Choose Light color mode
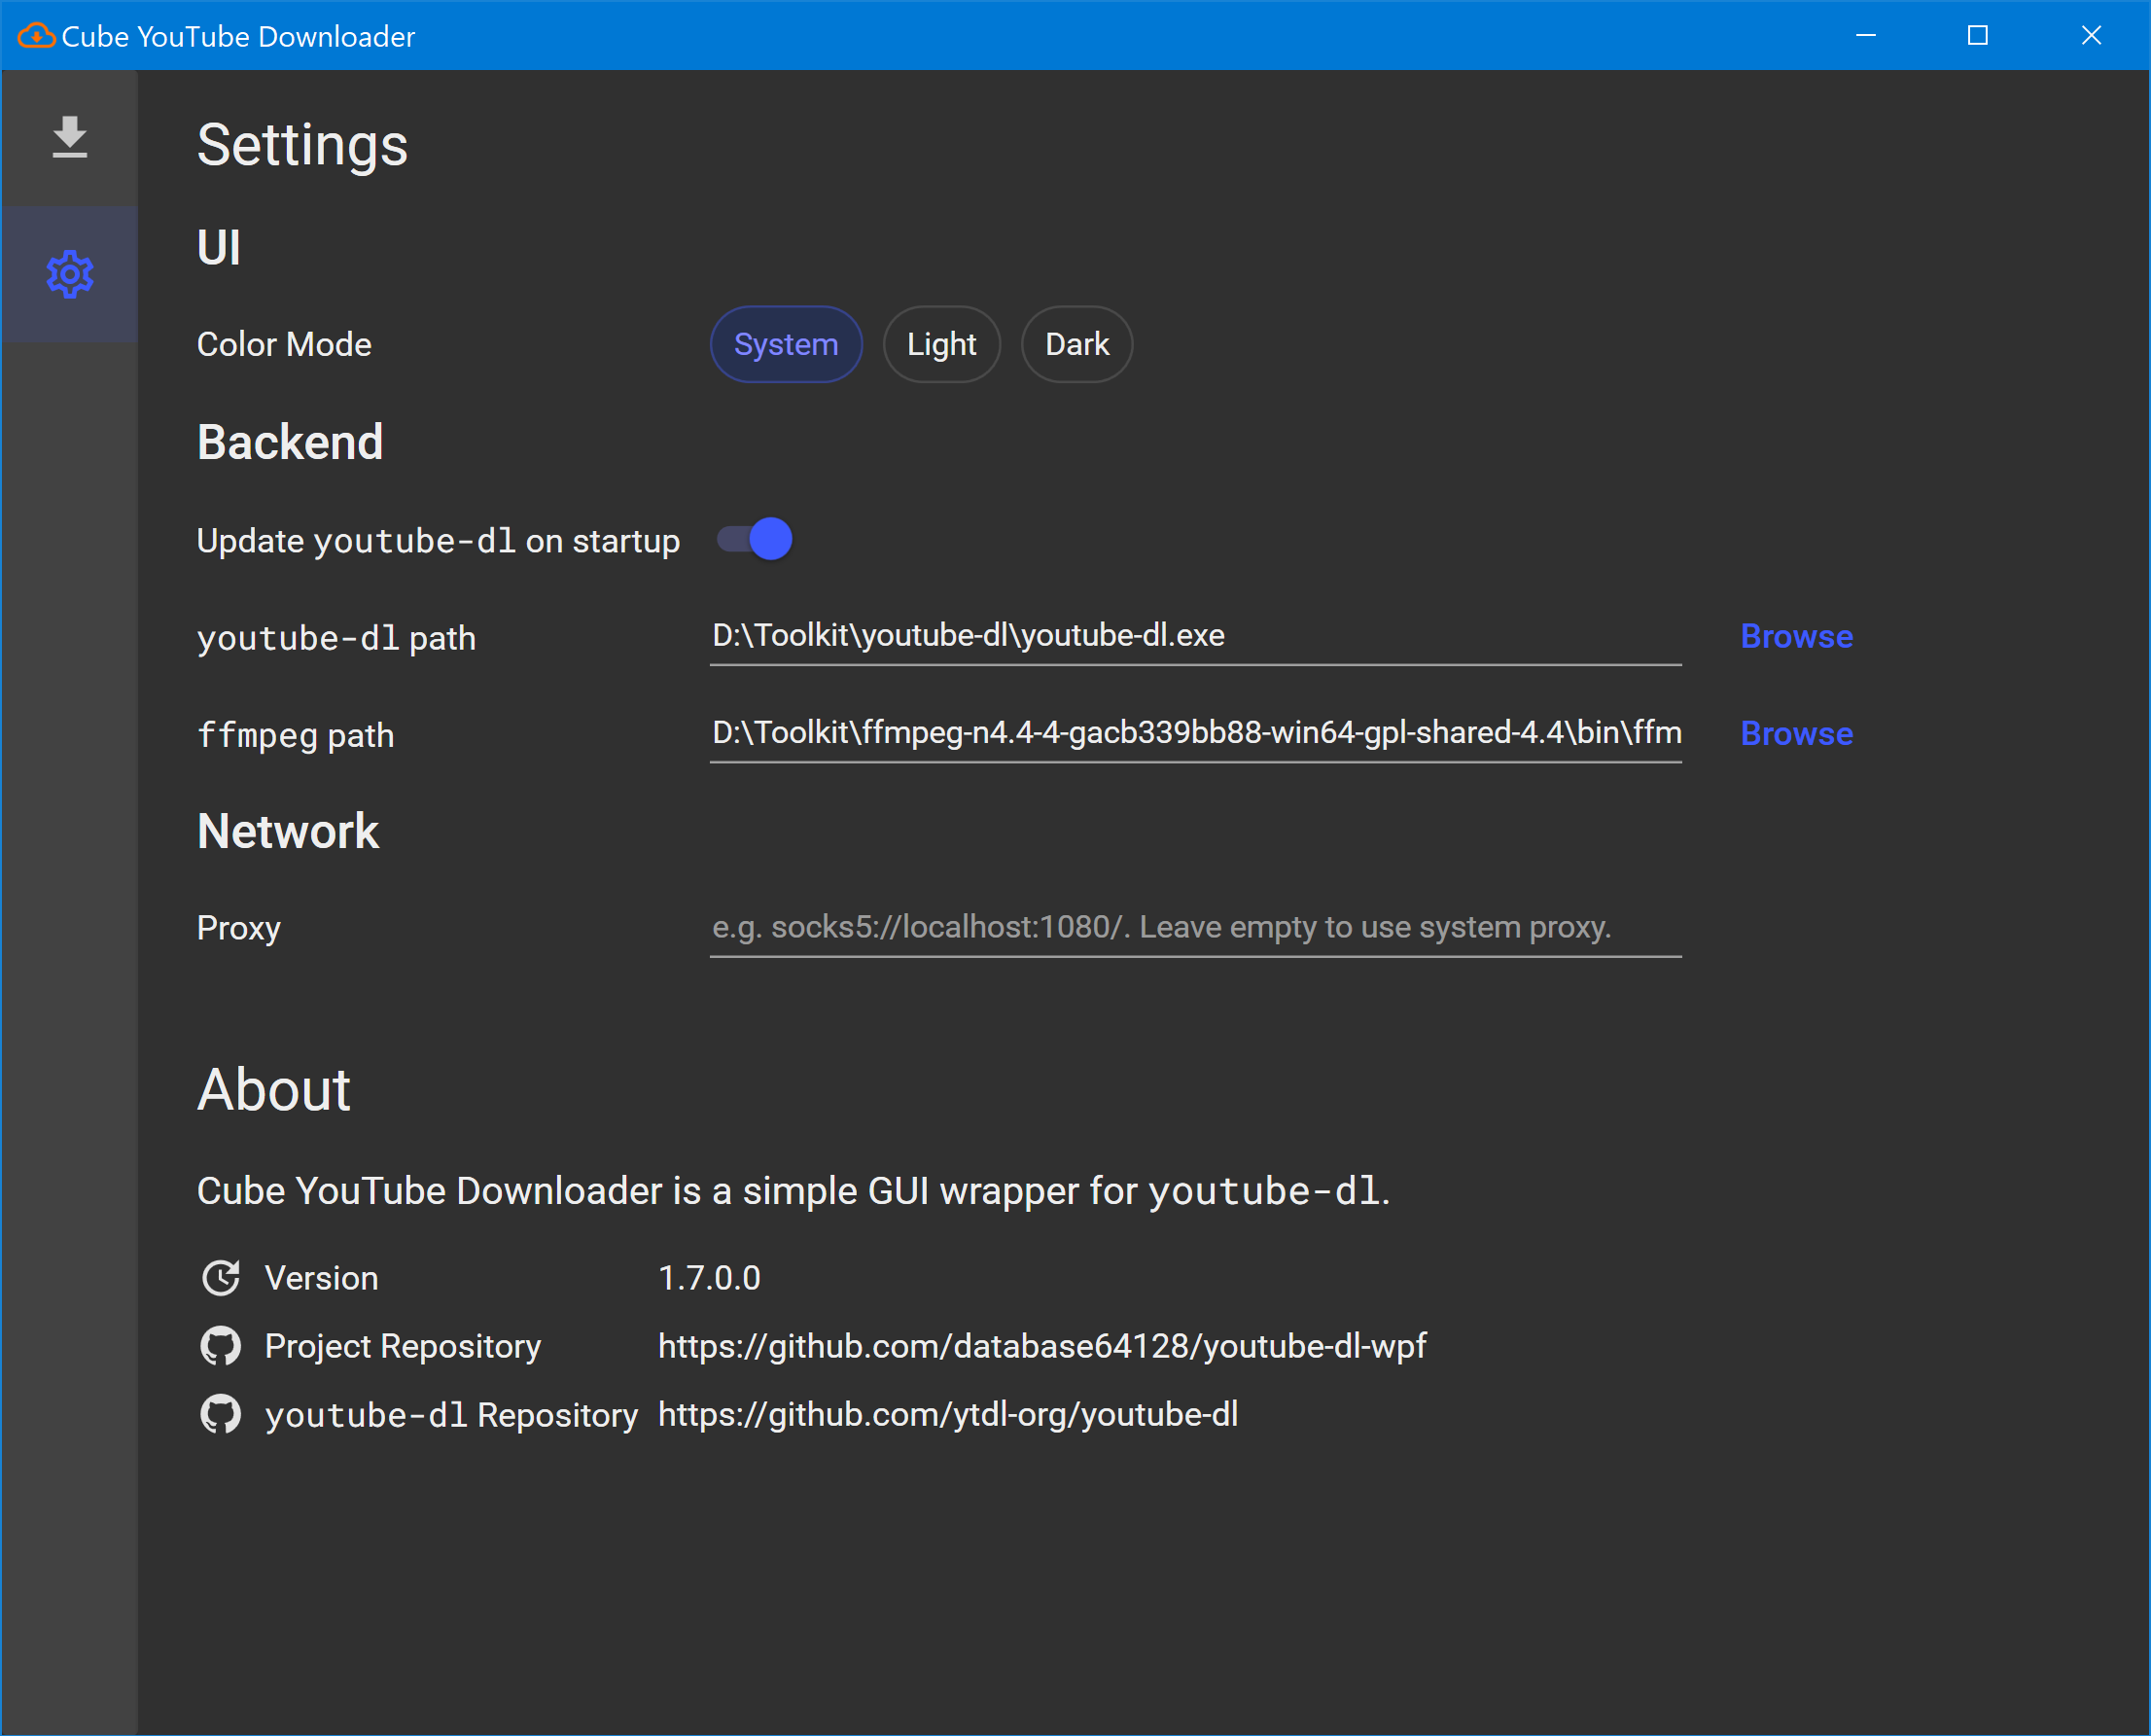The height and width of the screenshot is (1736, 2151). click(941, 344)
